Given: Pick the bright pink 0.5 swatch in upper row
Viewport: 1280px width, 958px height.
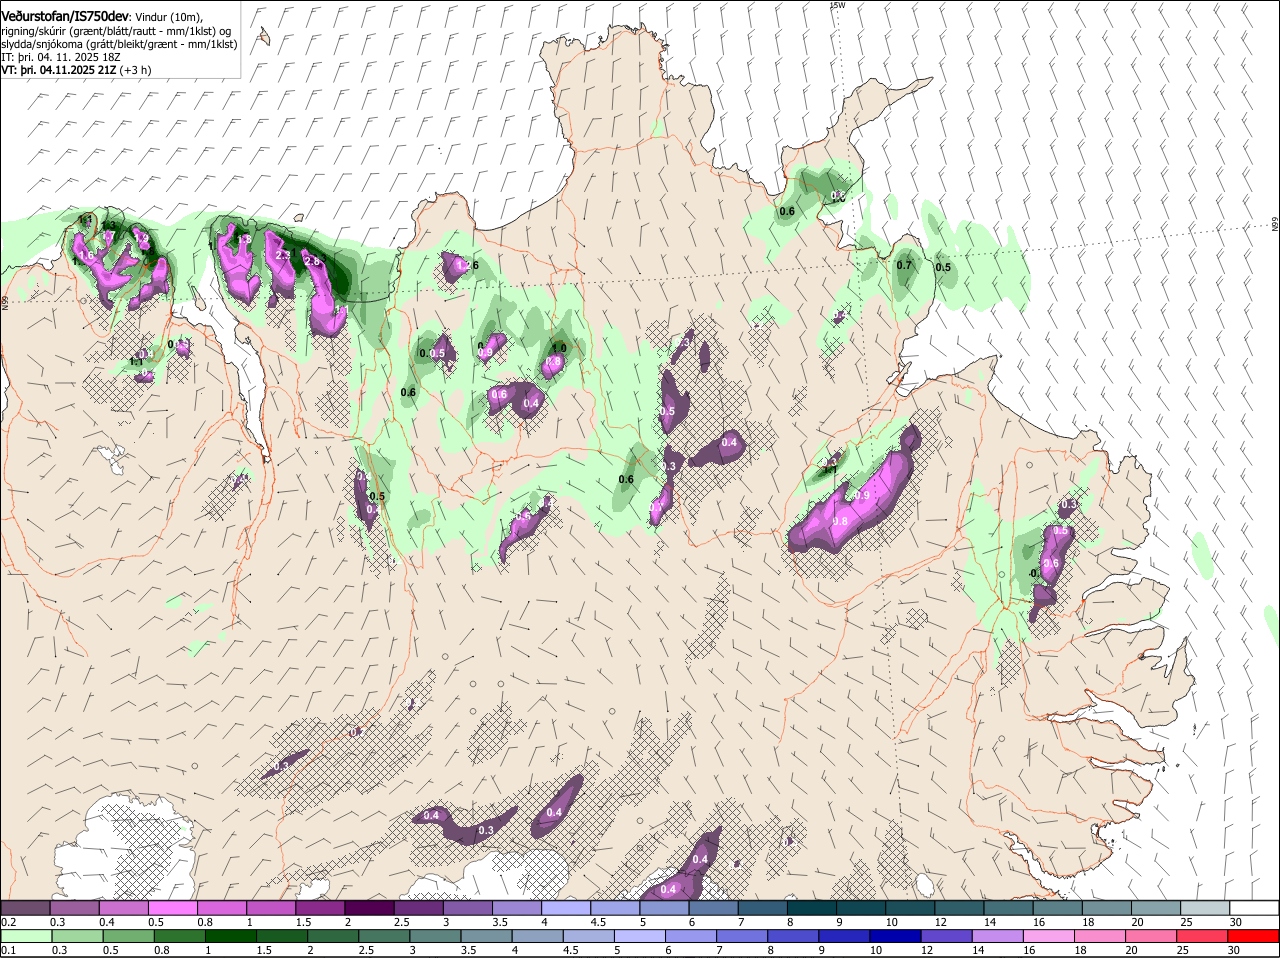Looking at the screenshot, I should 172,908.
